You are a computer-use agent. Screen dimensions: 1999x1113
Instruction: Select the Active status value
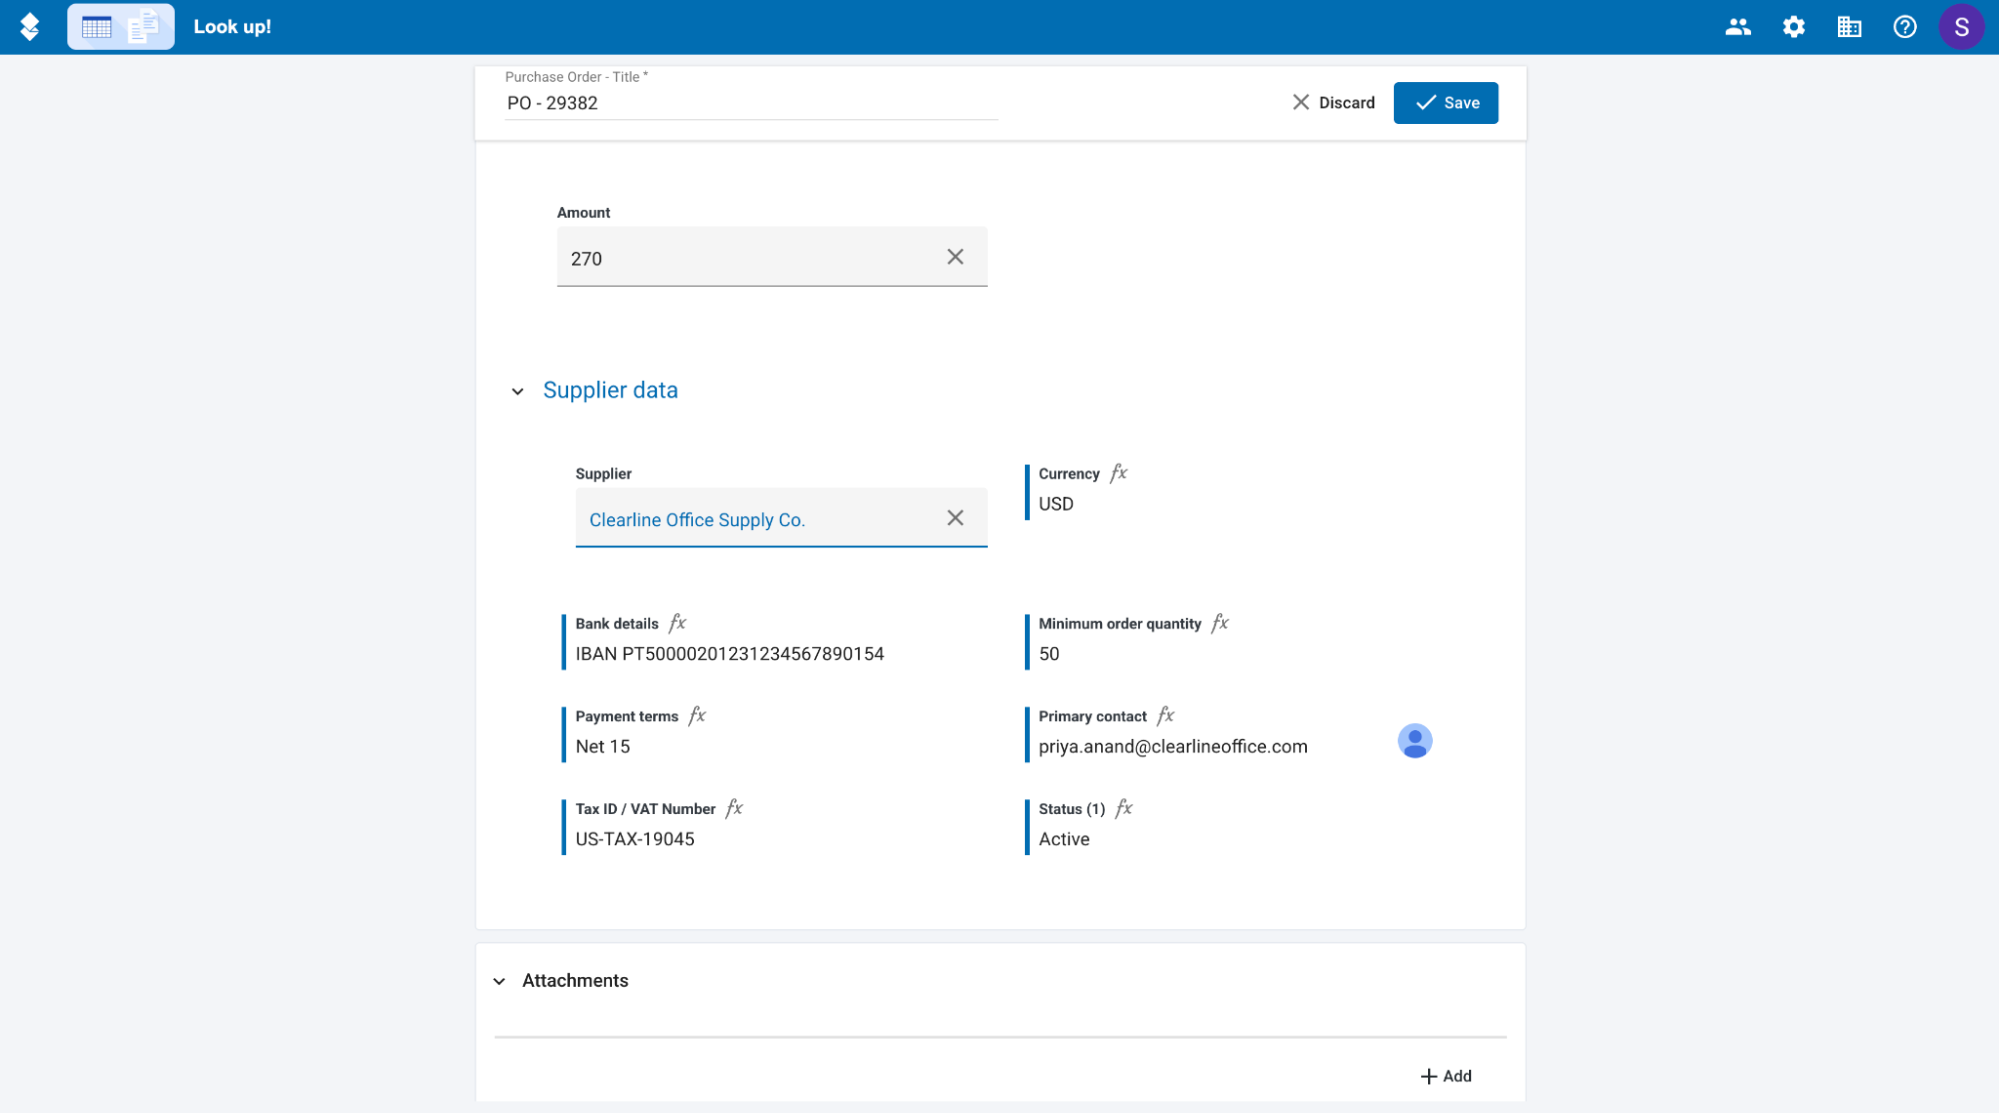(x=1064, y=839)
